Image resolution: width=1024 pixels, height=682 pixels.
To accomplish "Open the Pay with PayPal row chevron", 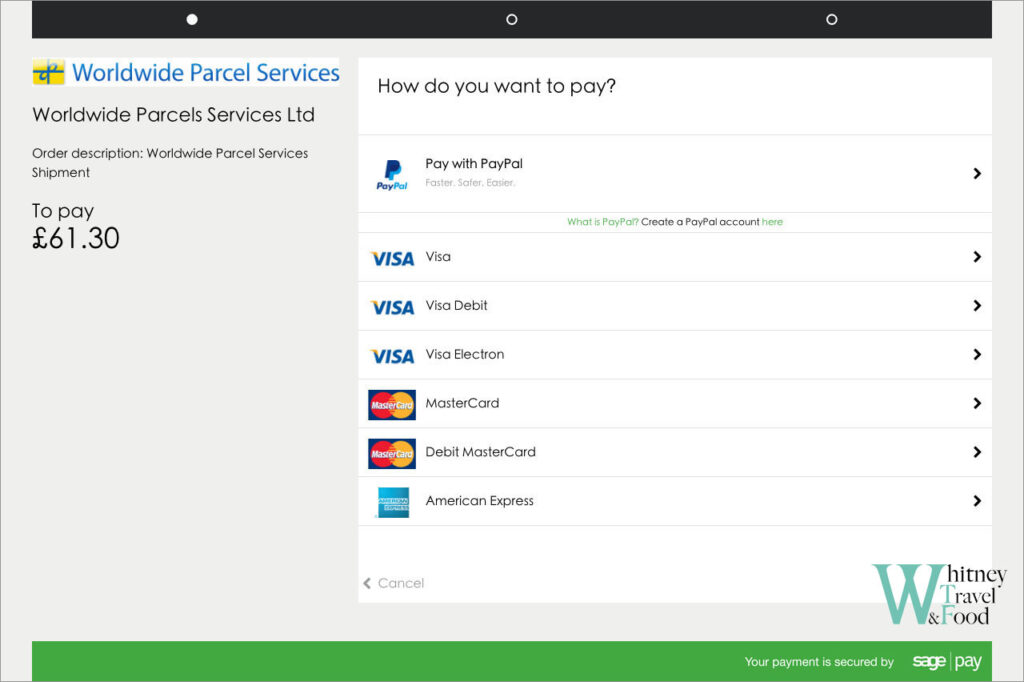I will 977,173.
